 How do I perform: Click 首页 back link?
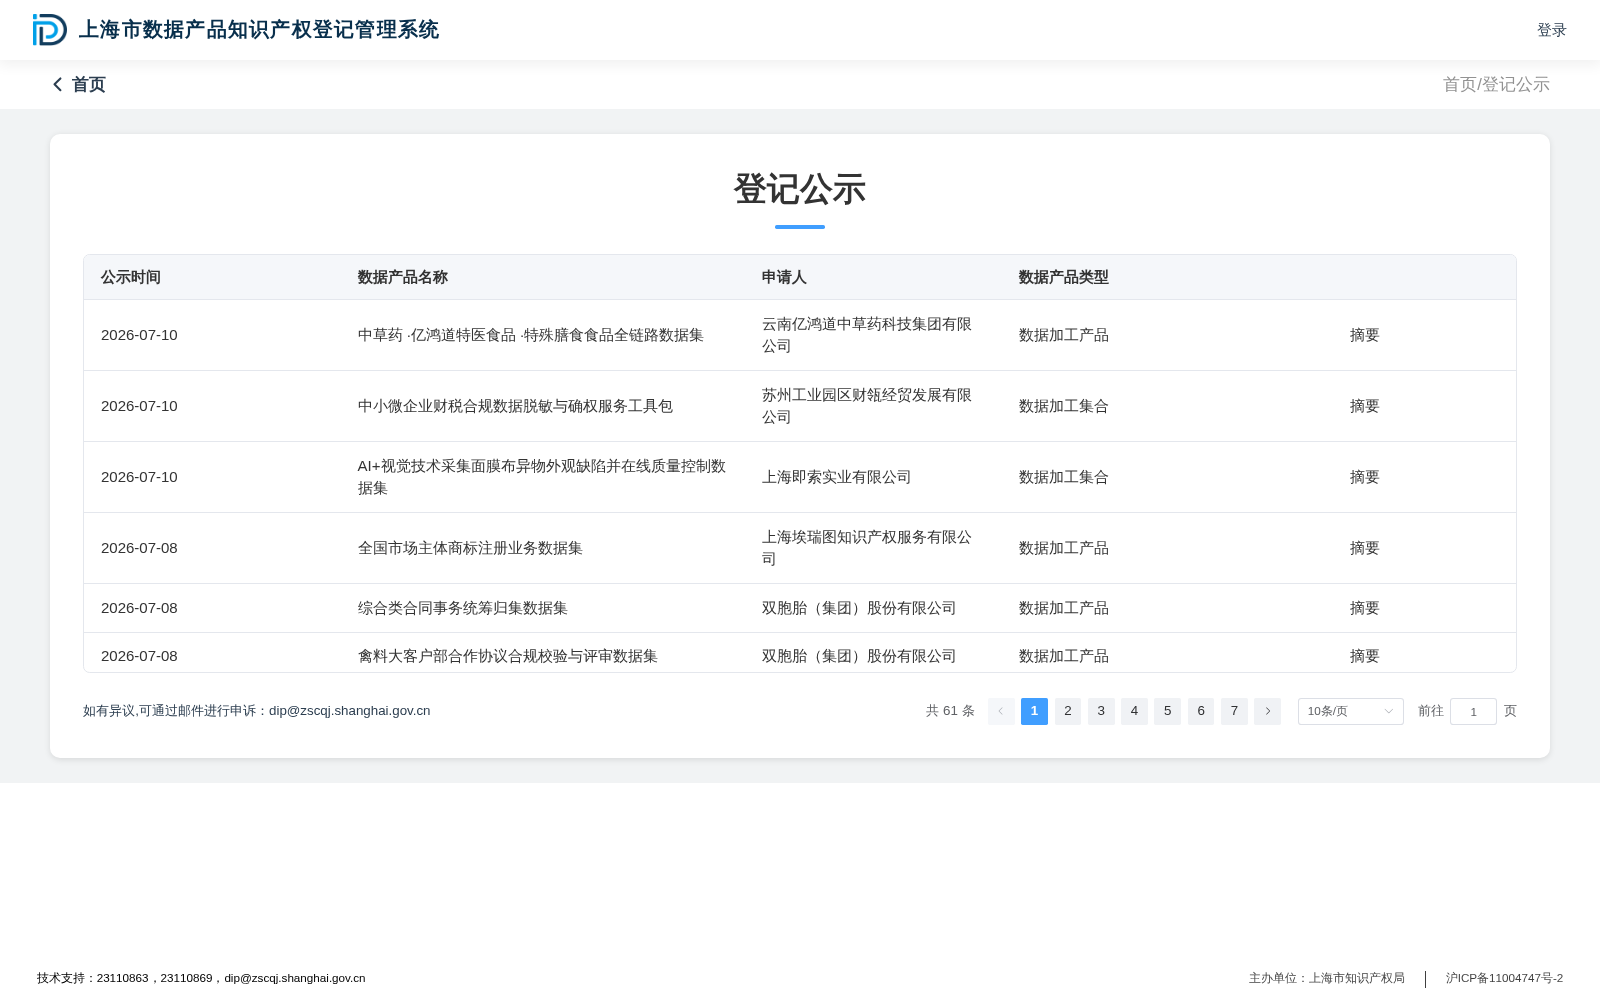[89, 85]
